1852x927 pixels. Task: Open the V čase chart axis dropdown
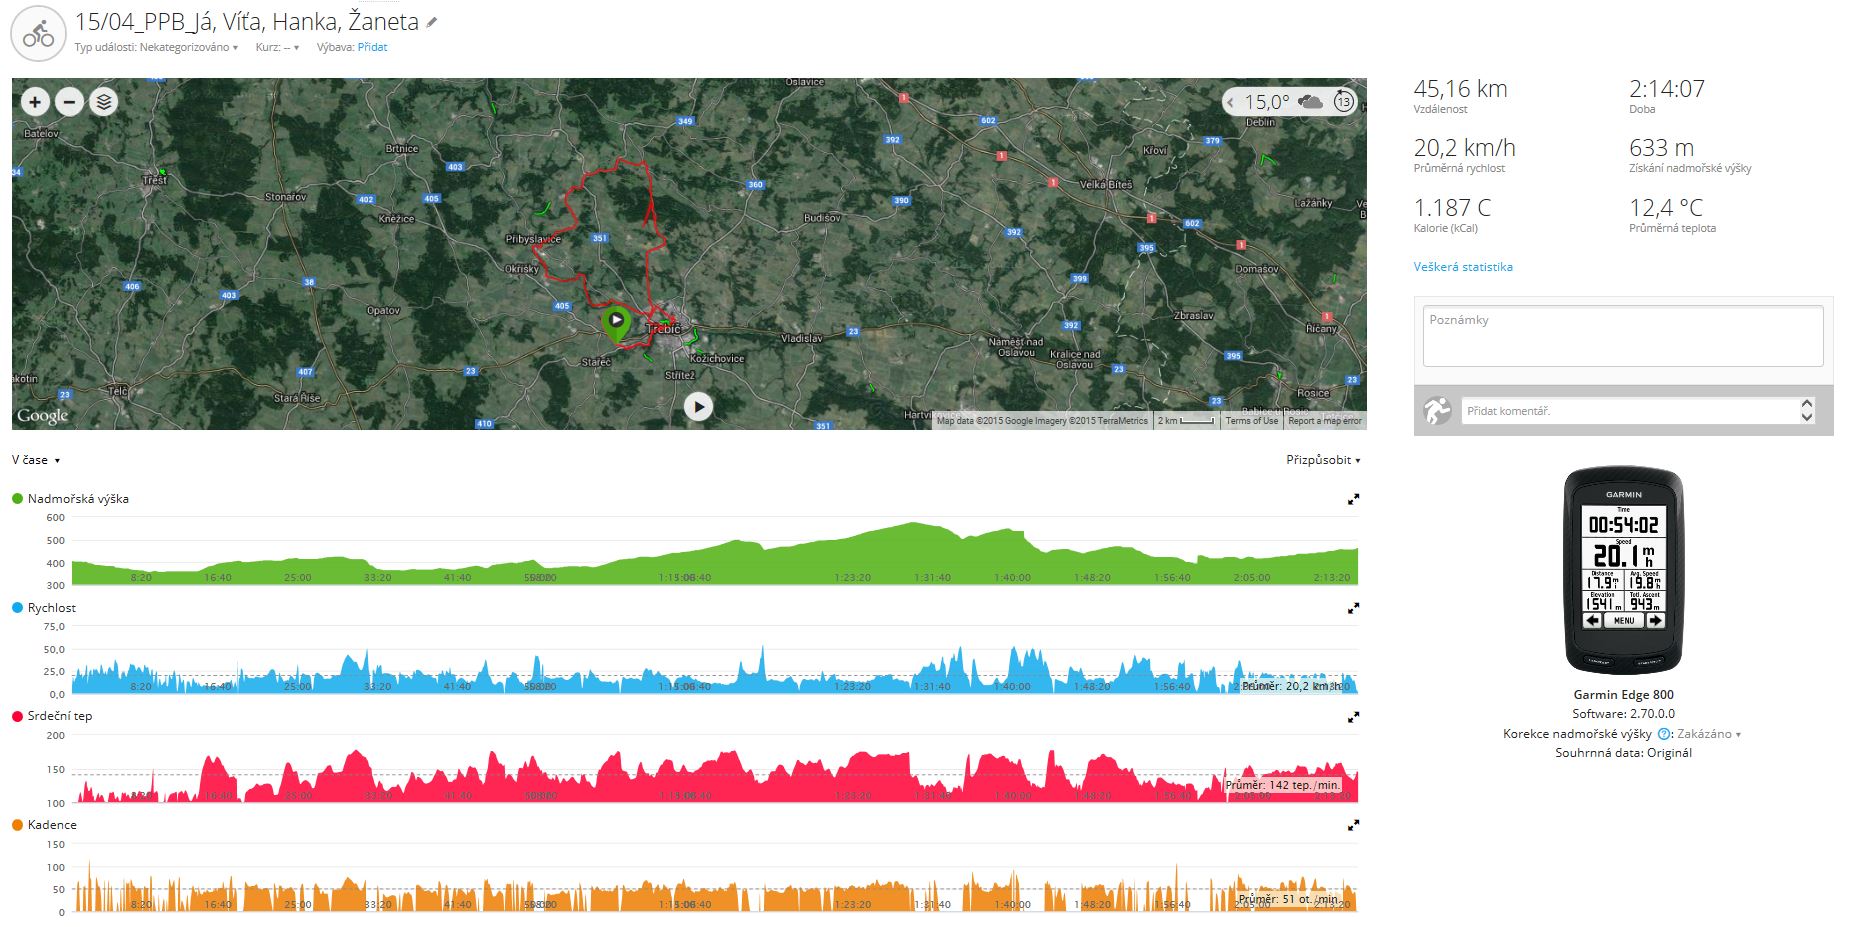point(36,460)
